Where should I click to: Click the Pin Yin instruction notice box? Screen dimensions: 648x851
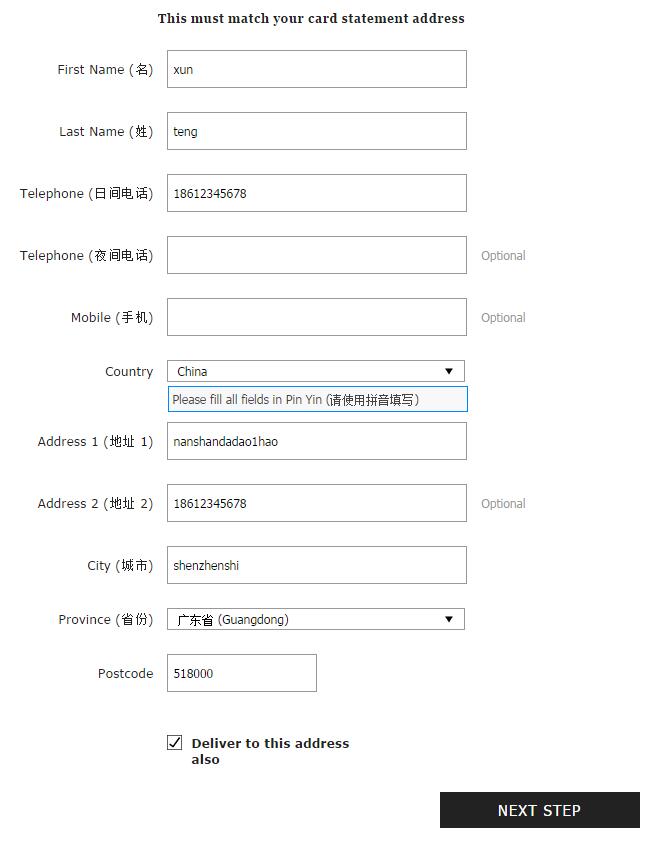pos(317,399)
